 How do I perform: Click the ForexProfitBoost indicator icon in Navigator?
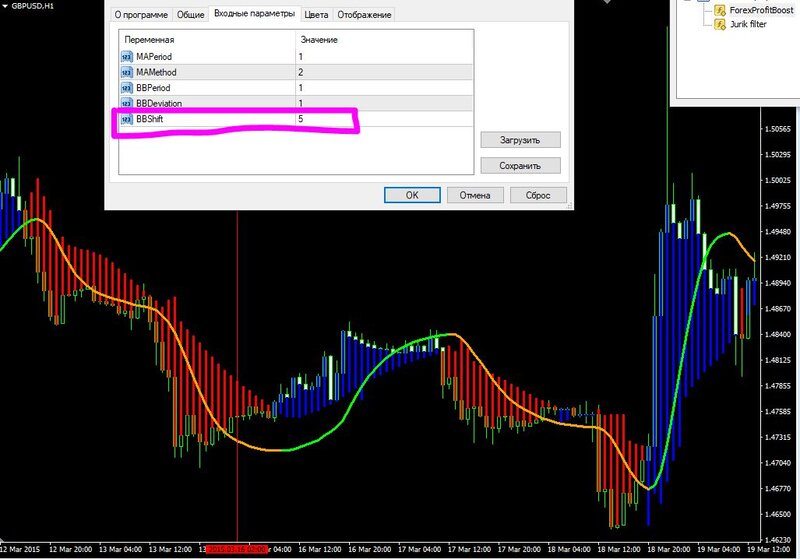[x=719, y=10]
